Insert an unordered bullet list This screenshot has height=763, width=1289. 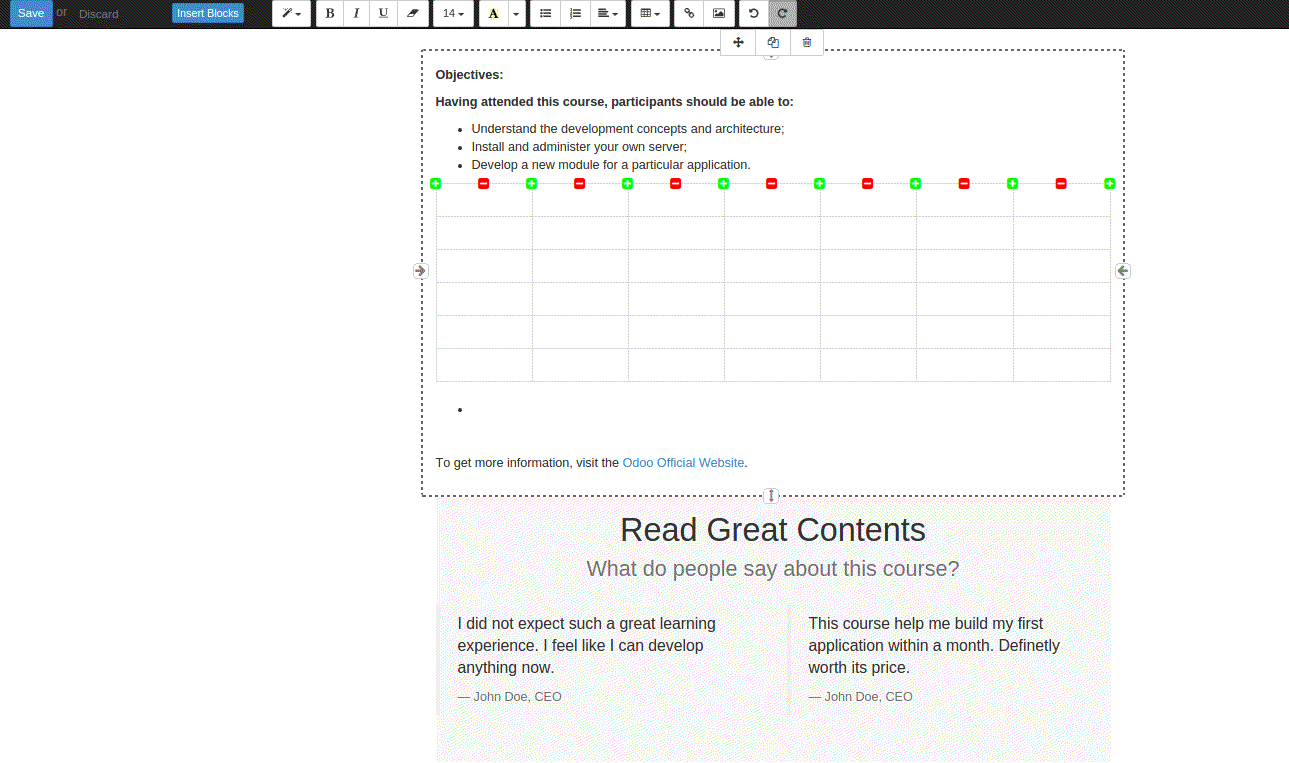point(545,14)
